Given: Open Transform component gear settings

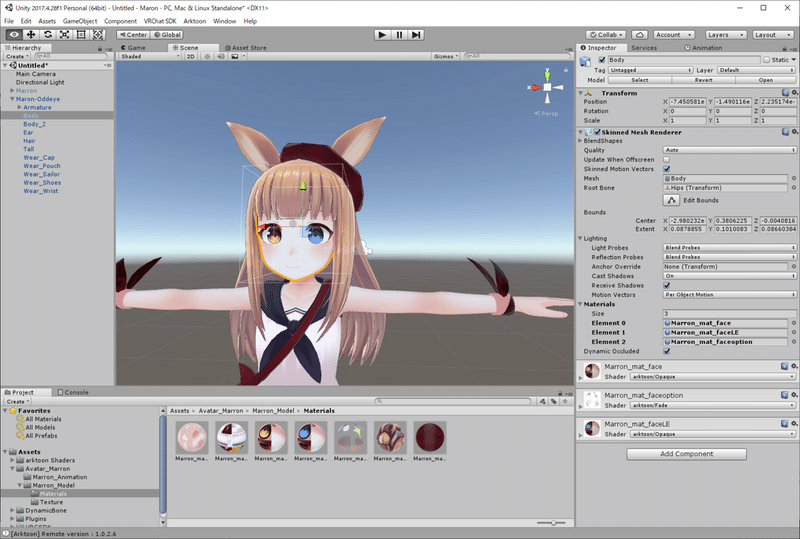Looking at the screenshot, I should click(794, 93).
